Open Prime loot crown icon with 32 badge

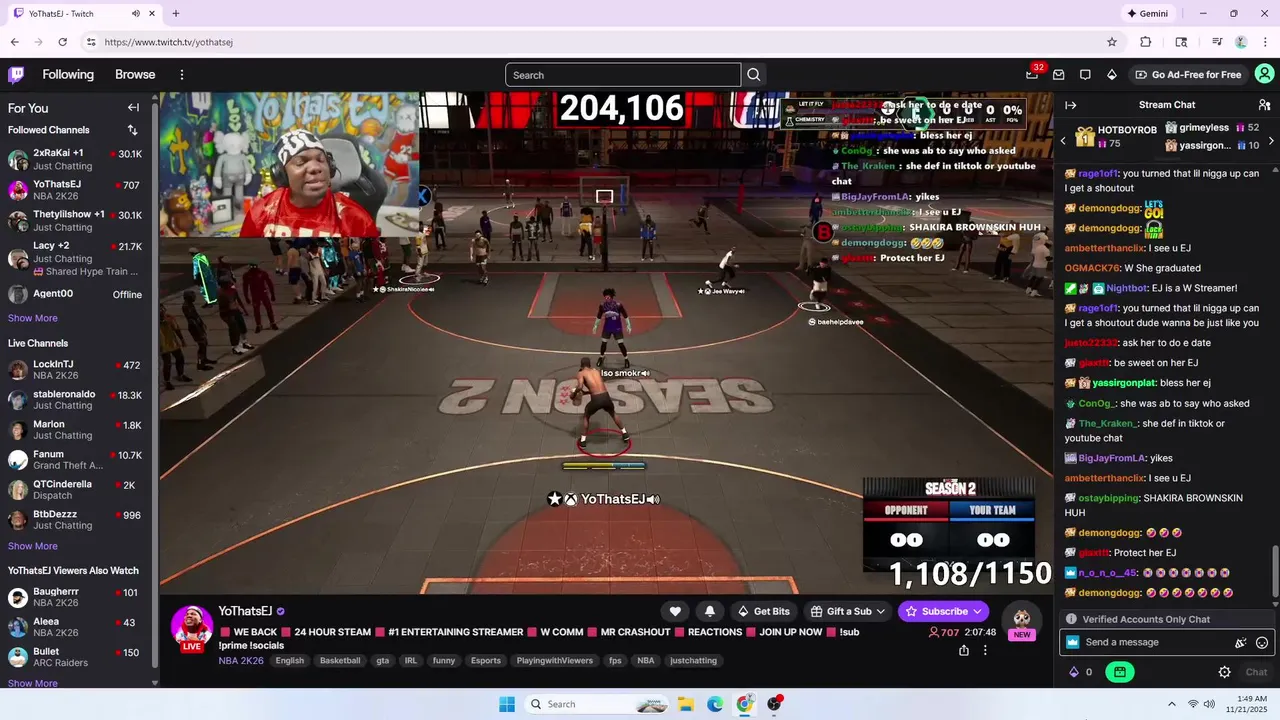pos(1032,74)
